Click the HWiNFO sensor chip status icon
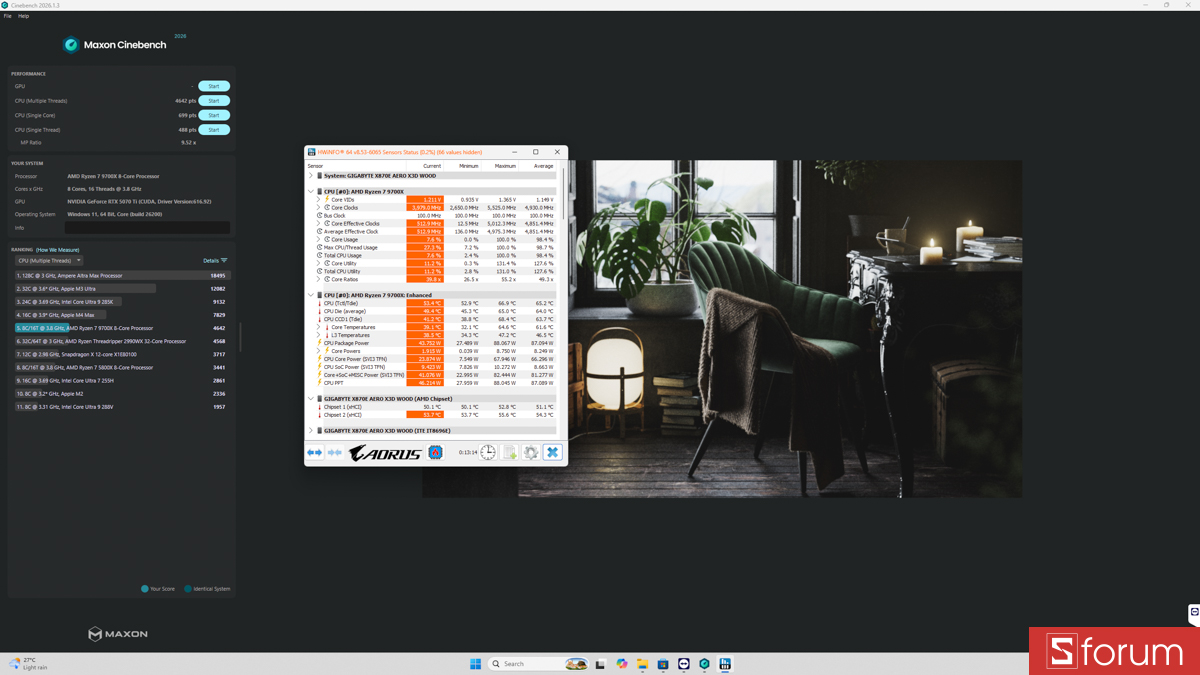The image size is (1200, 675). pyautogui.click(x=436, y=453)
